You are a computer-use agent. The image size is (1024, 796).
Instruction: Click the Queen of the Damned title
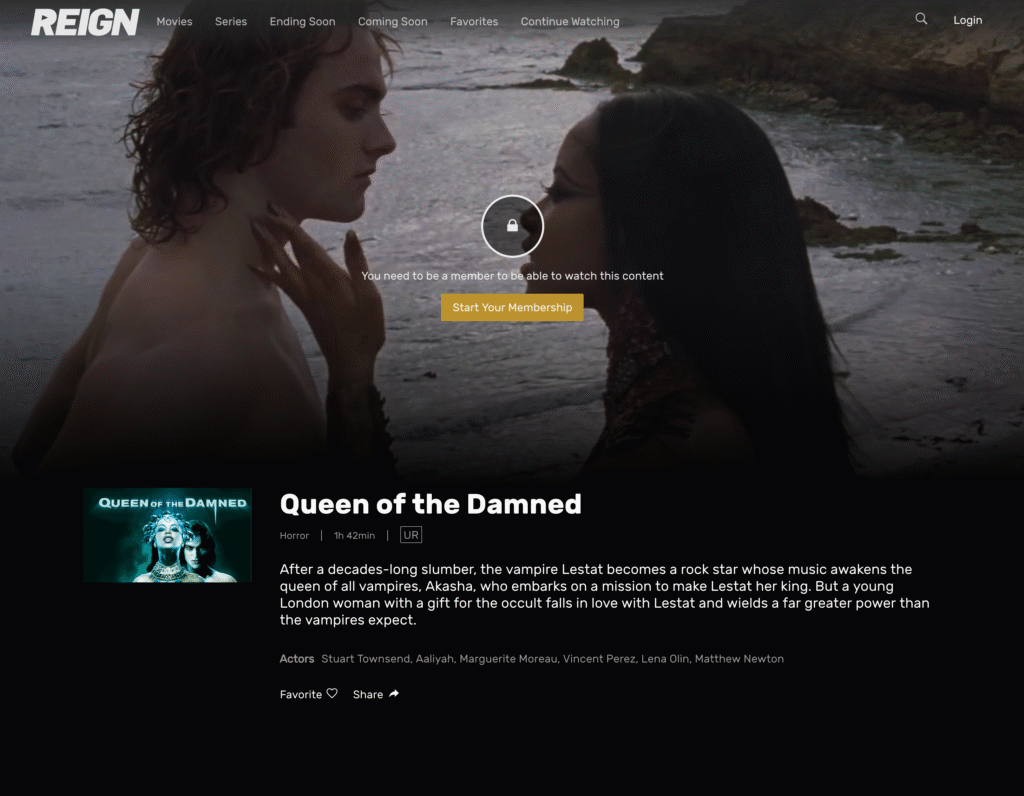pos(430,504)
